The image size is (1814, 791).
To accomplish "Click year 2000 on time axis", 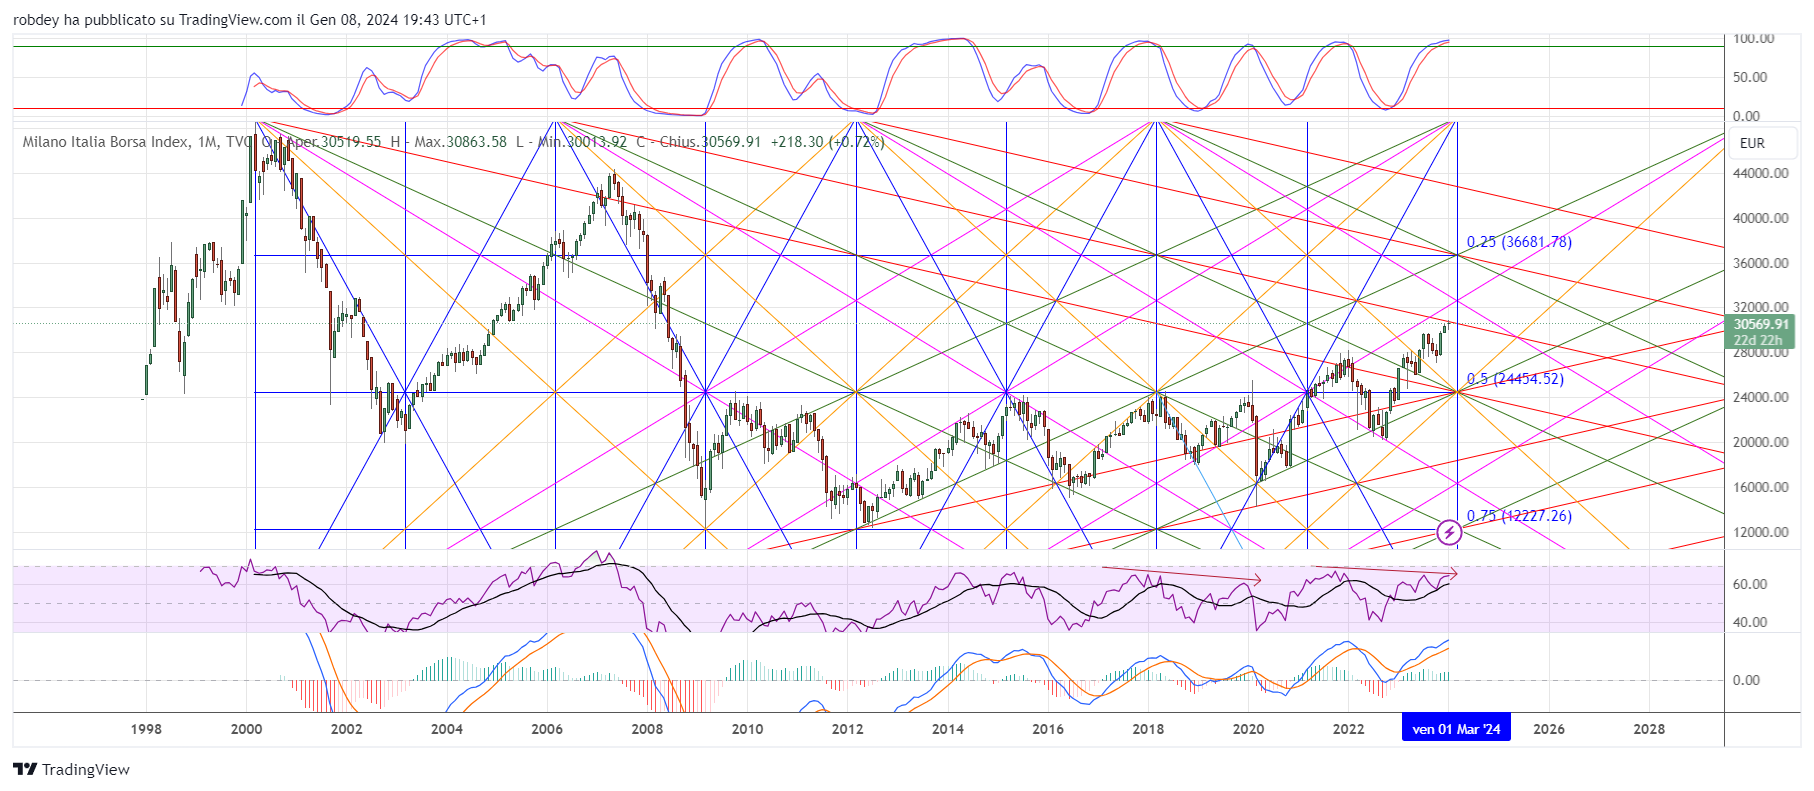I will click(246, 729).
